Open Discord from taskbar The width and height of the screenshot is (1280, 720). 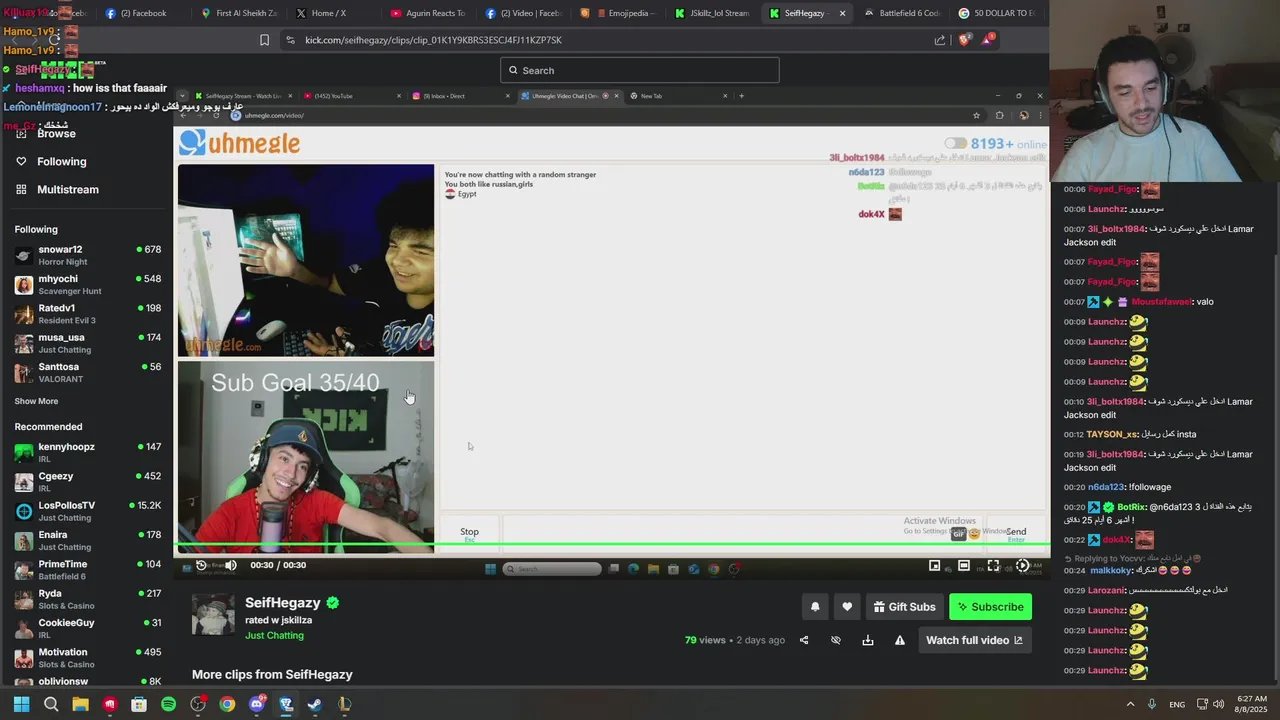(x=256, y=704)
